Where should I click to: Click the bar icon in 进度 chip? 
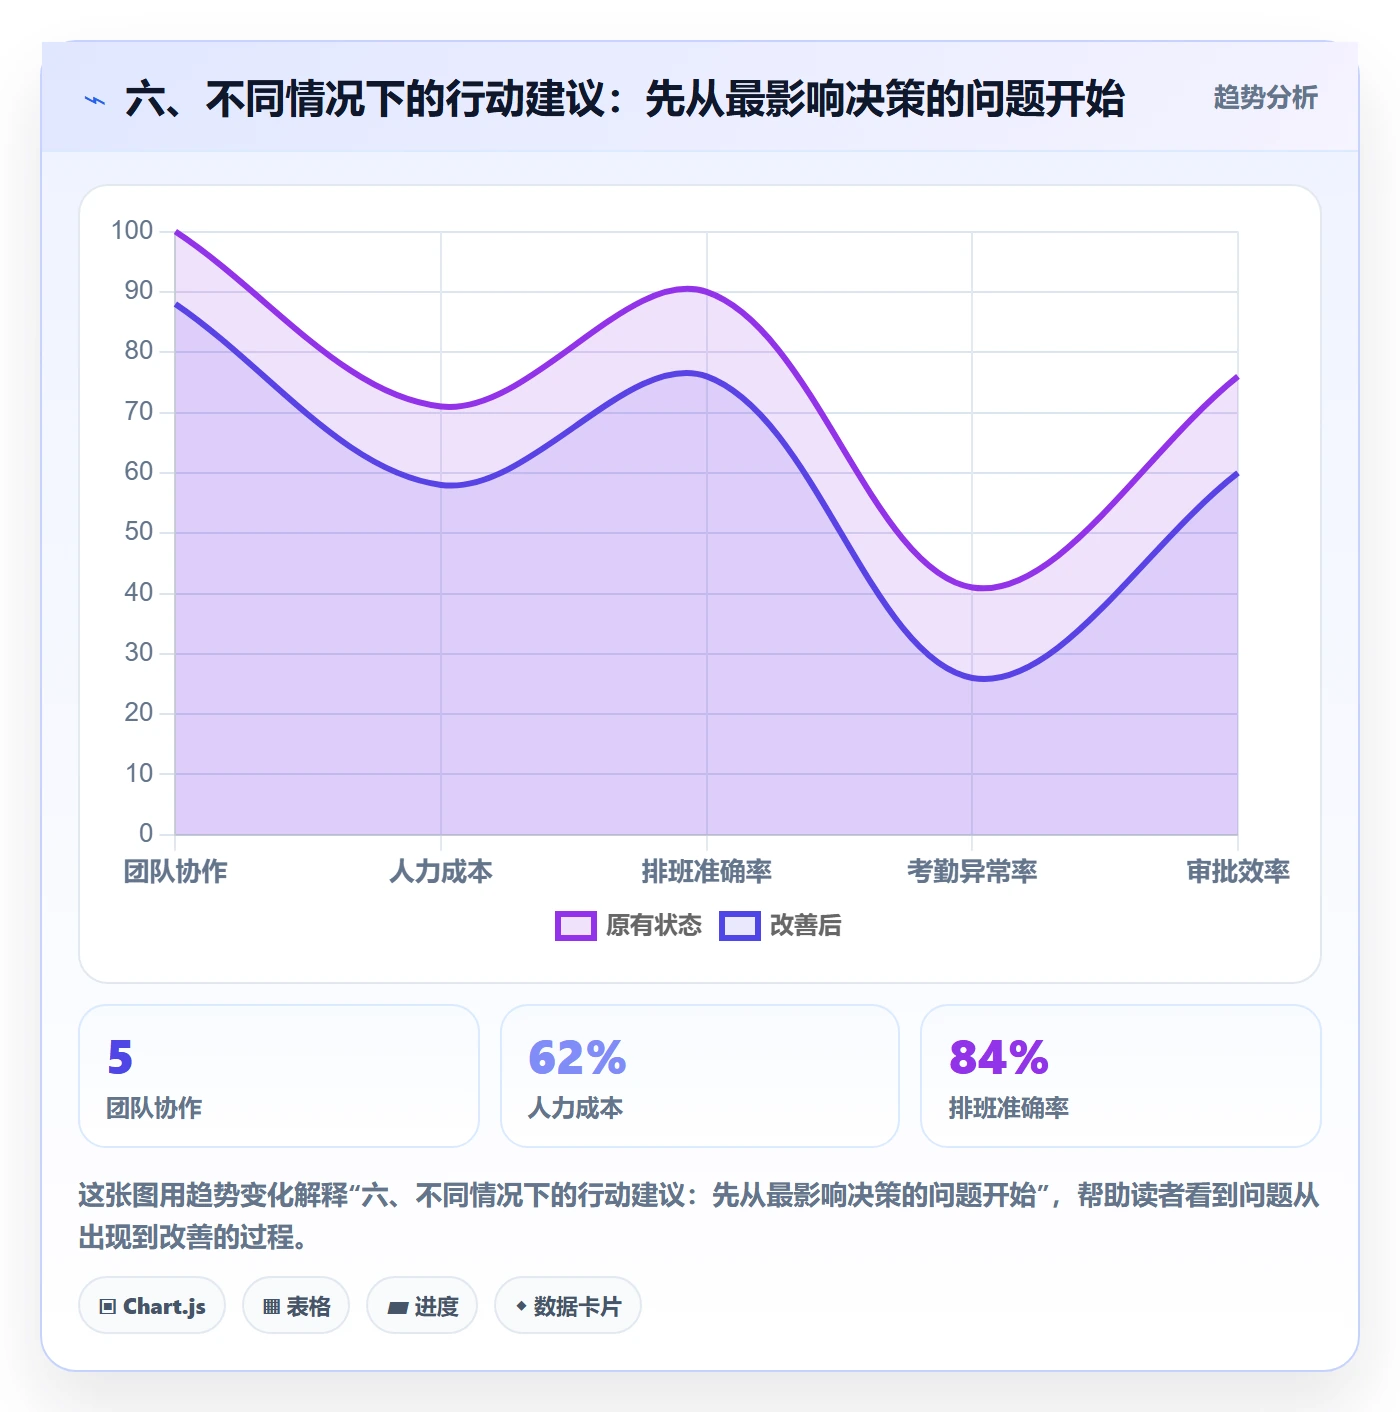click(x=397, y=1307)
